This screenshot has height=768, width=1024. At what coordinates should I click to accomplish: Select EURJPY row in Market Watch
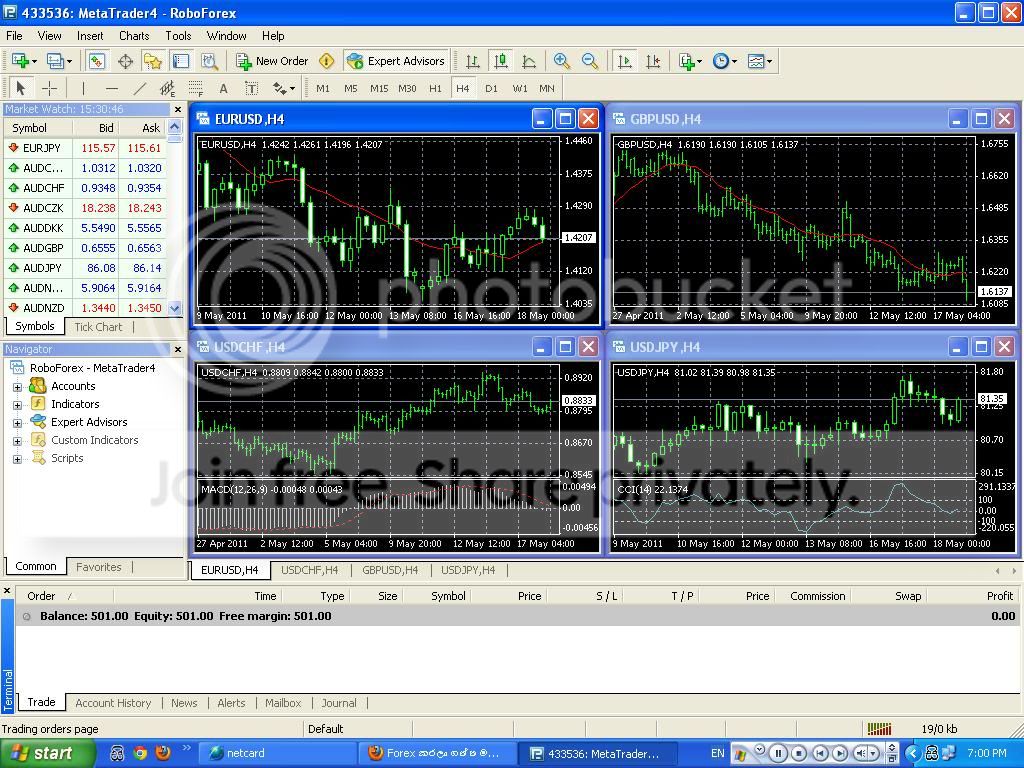point(86,148)
